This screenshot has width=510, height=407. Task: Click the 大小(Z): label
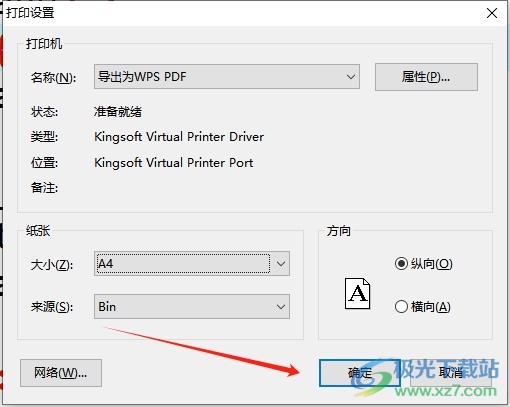coord(52,265)
